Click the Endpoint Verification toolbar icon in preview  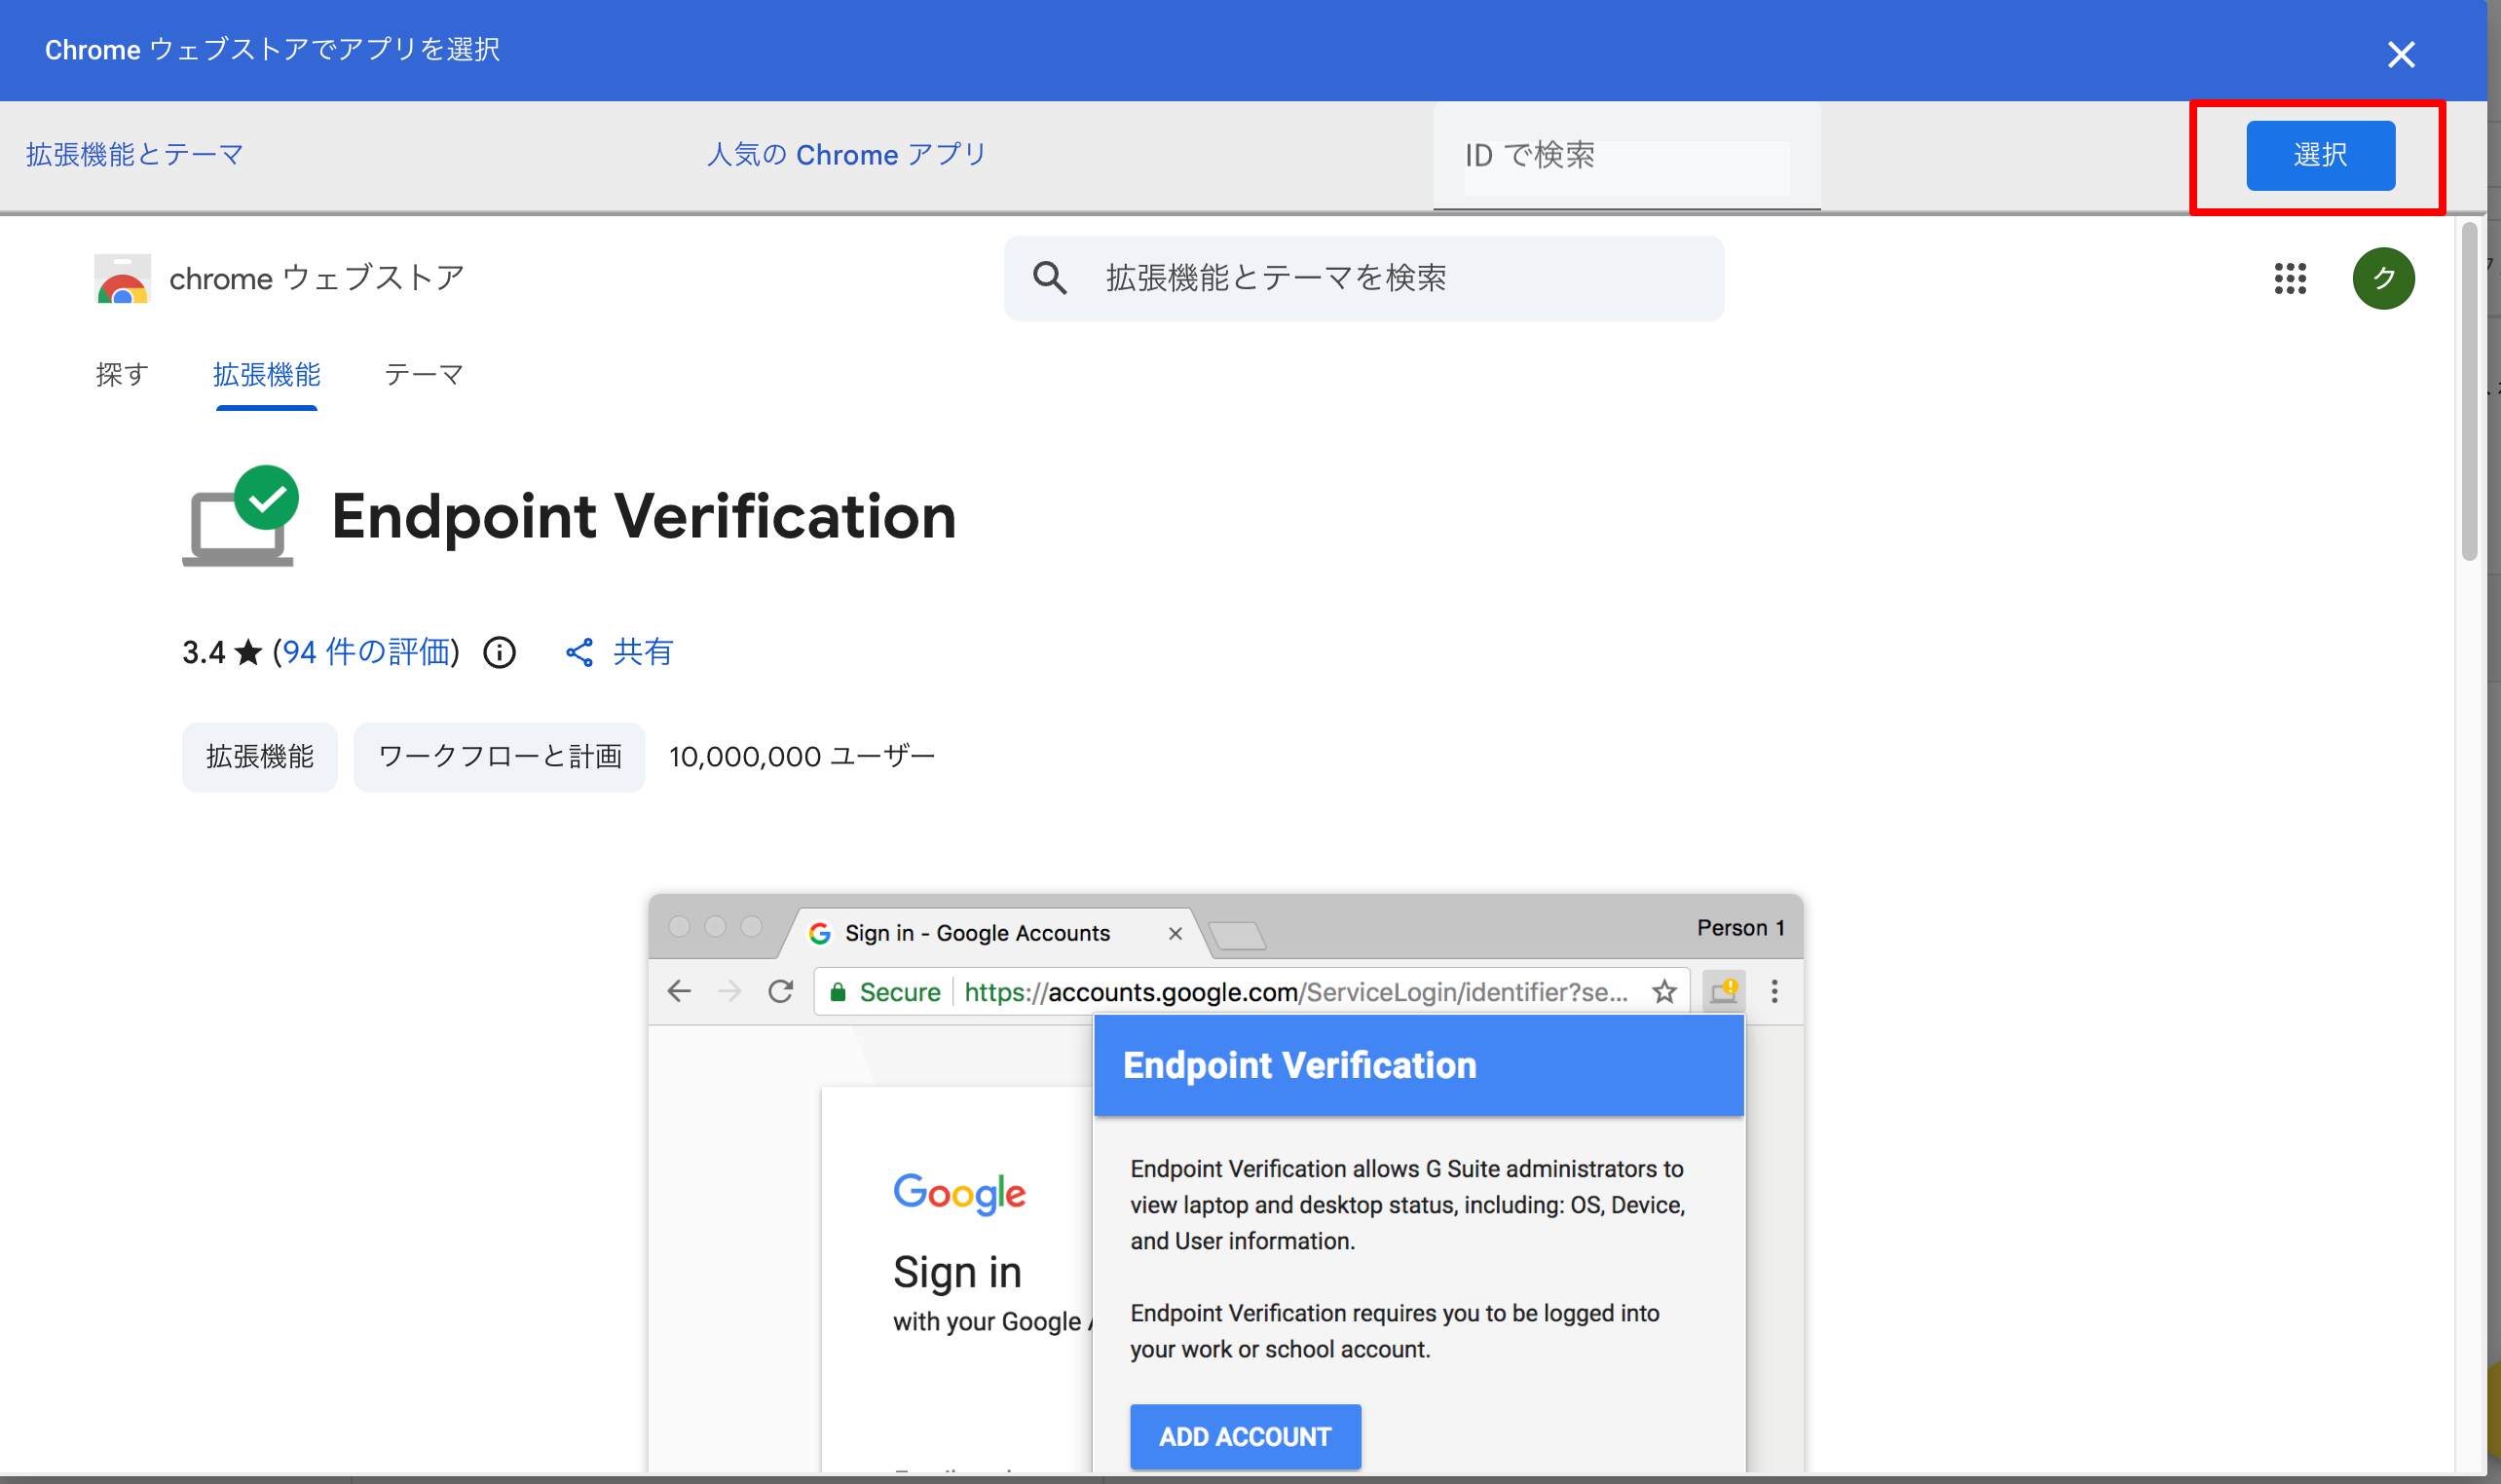pos(1724,992)
